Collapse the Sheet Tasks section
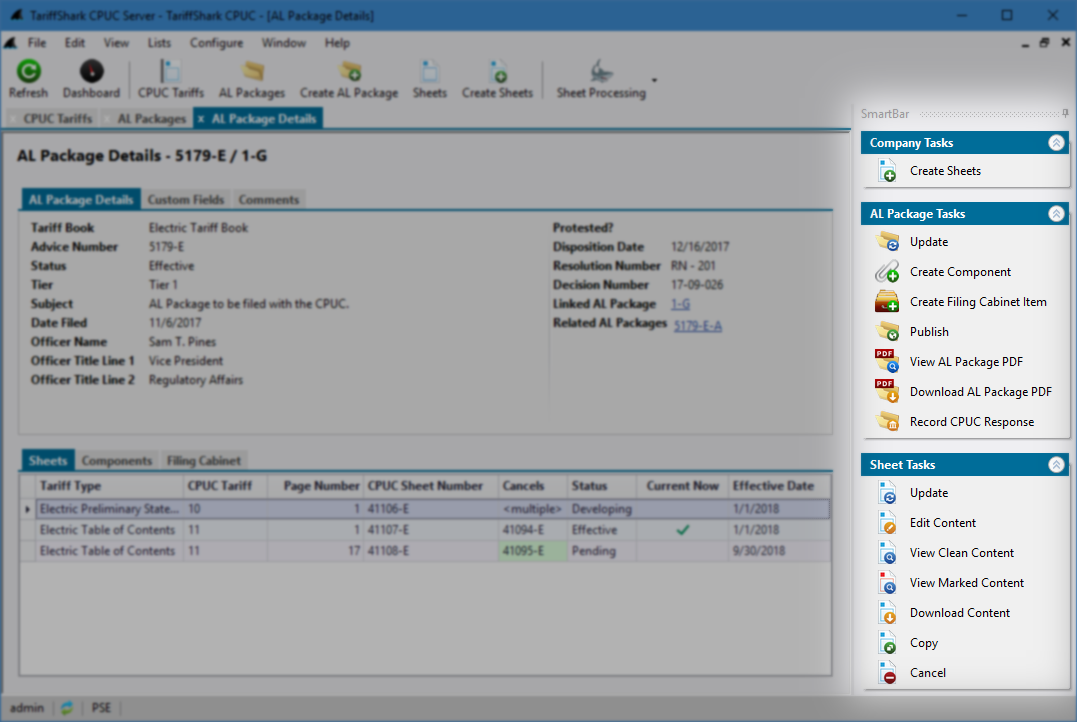Viewport: 1077px width, 722px height. tap(1056, 465)
